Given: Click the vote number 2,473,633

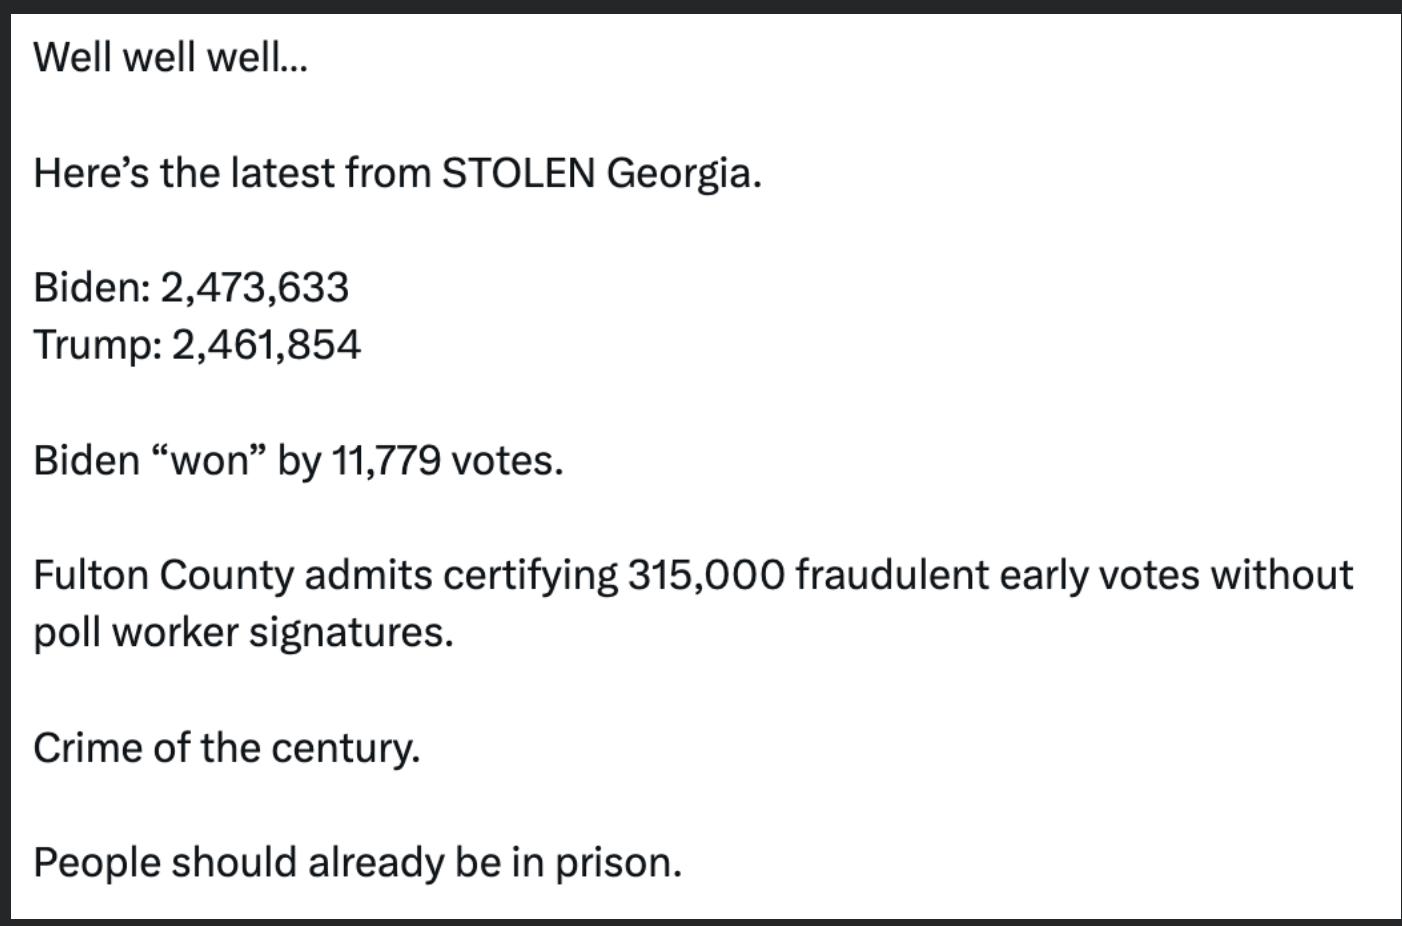Looking at the screenshot, I should click(x=254, y=288).
